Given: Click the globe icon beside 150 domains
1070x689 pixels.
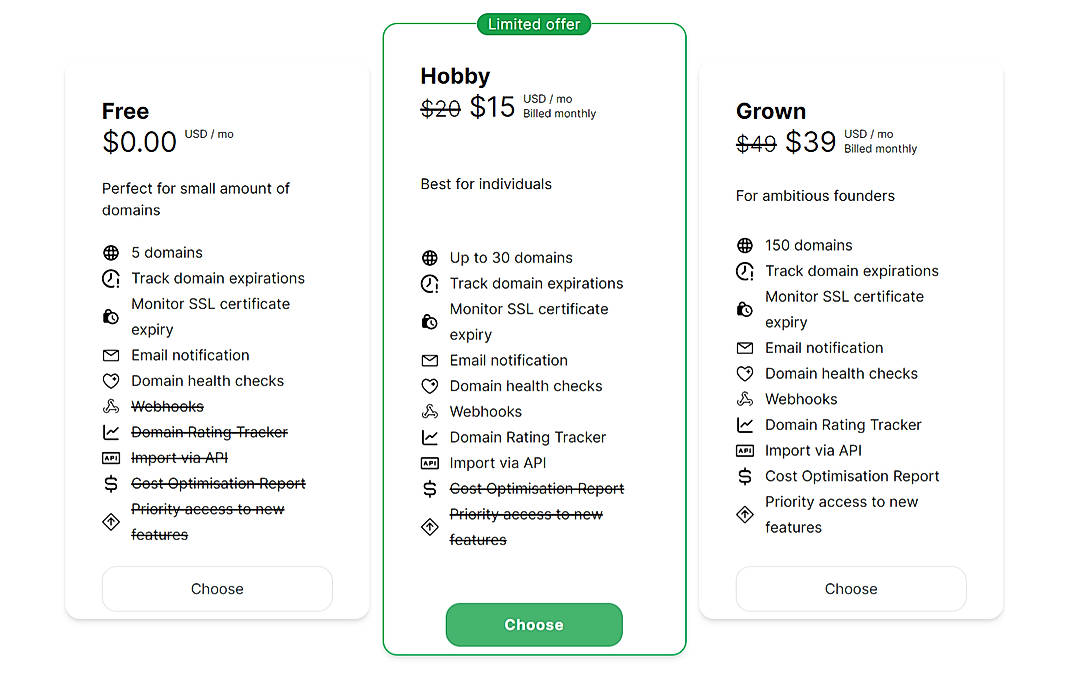Looking at the screenshot, I should [x=745, y=245].
